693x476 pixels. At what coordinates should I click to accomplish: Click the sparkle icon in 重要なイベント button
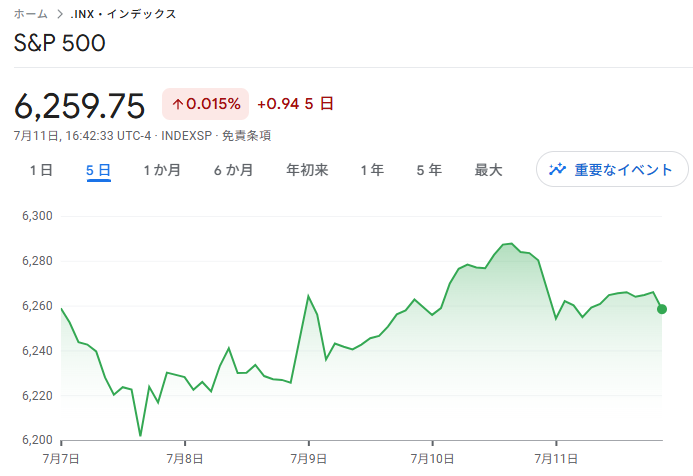click(x=557, y=169)
